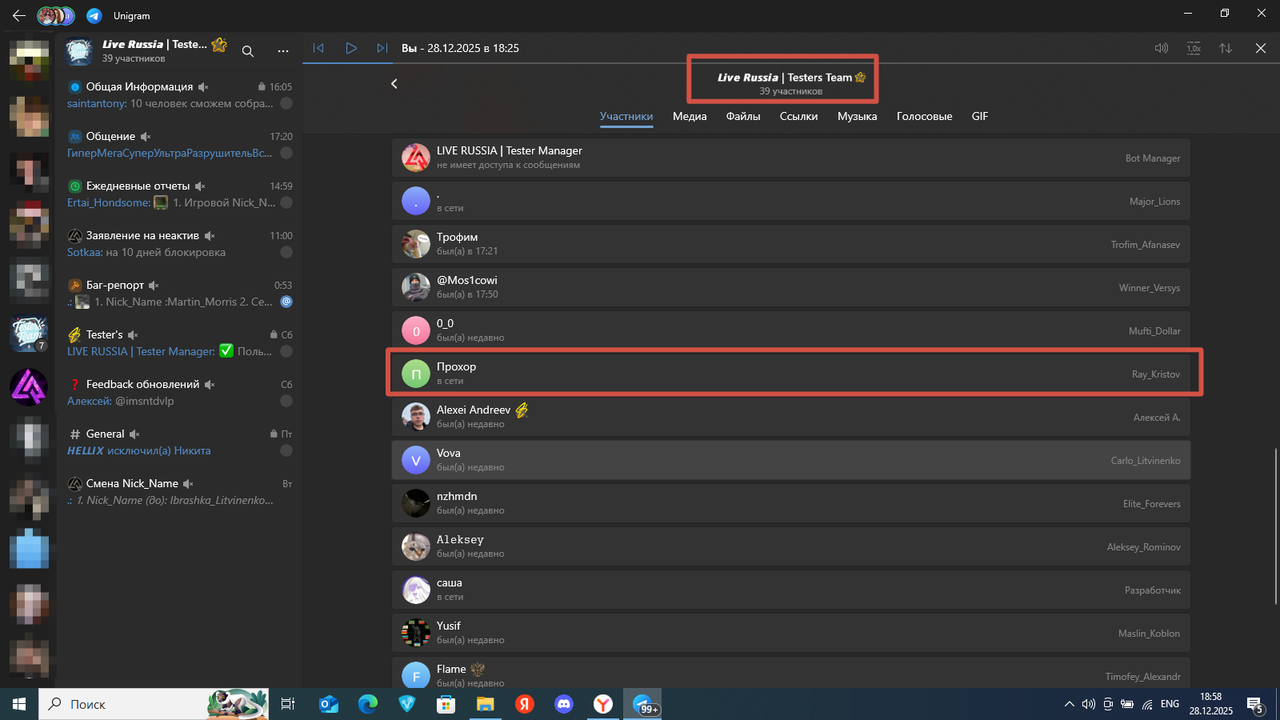Image resolution: width=1280 pixels, height=720 pixels.
Task: Play the voice message
Action: pyautogui.click(x=351, y=48)
